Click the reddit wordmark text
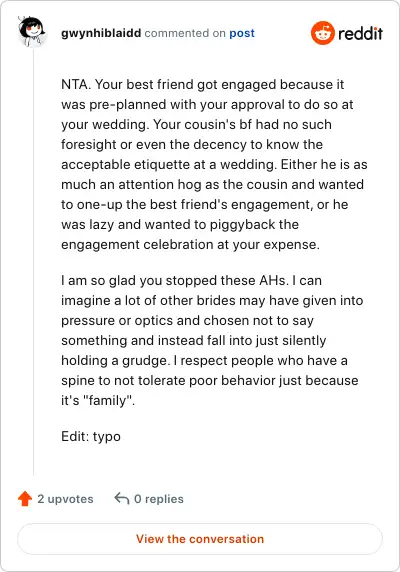 click(360, 34)
